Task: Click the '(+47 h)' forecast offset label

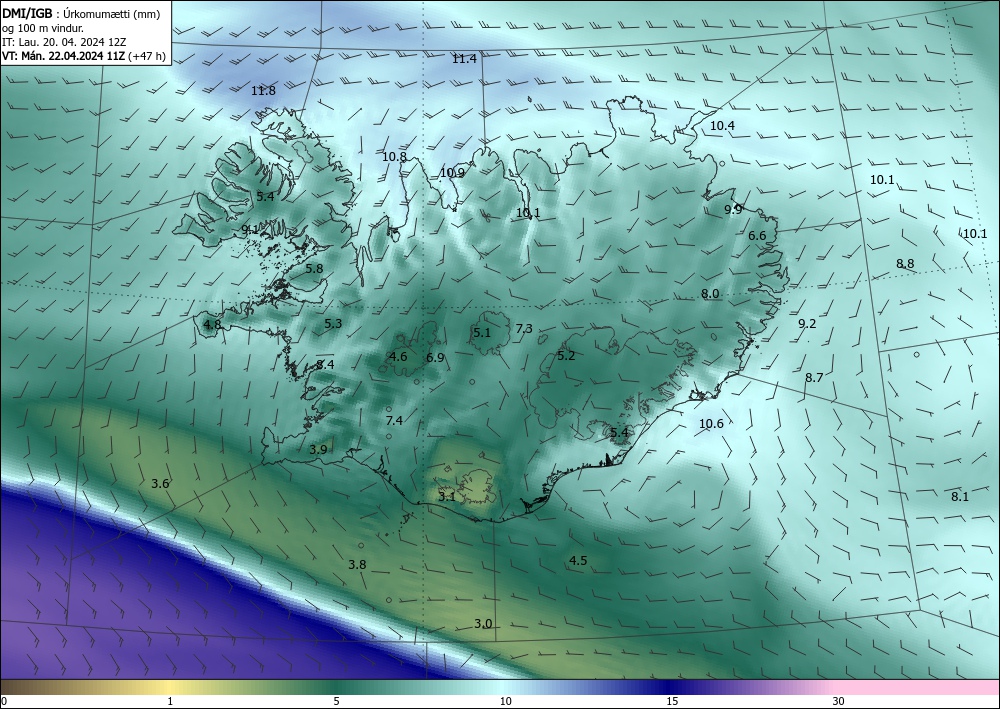Action: [x=147, y=56]
